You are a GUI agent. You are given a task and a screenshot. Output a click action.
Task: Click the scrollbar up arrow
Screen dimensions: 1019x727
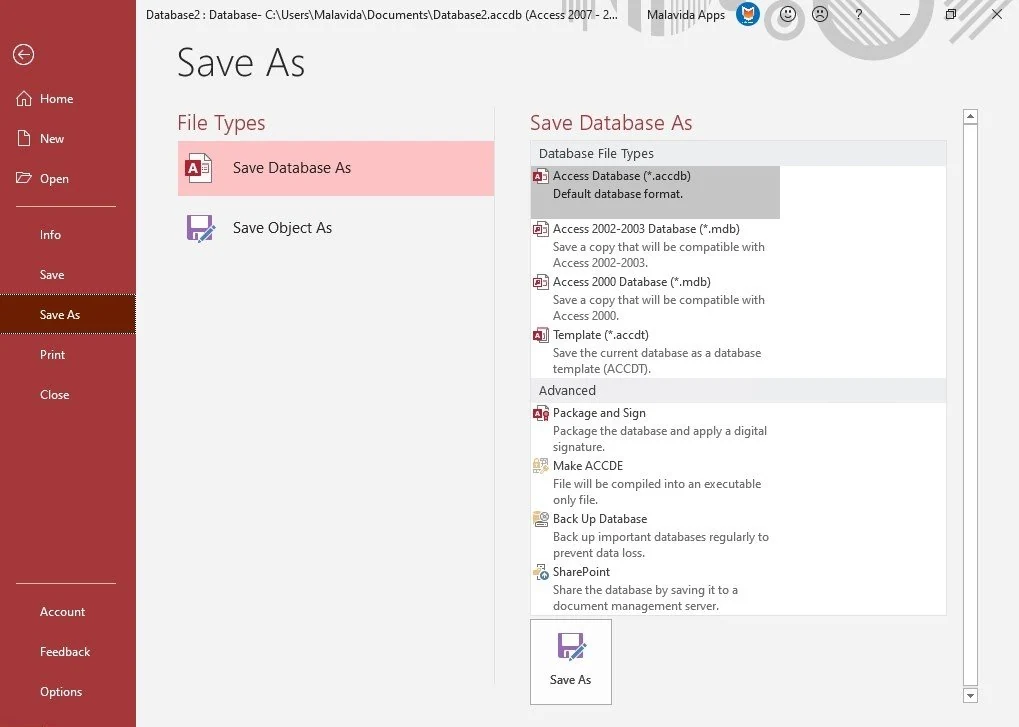click(x=970, y=117)
